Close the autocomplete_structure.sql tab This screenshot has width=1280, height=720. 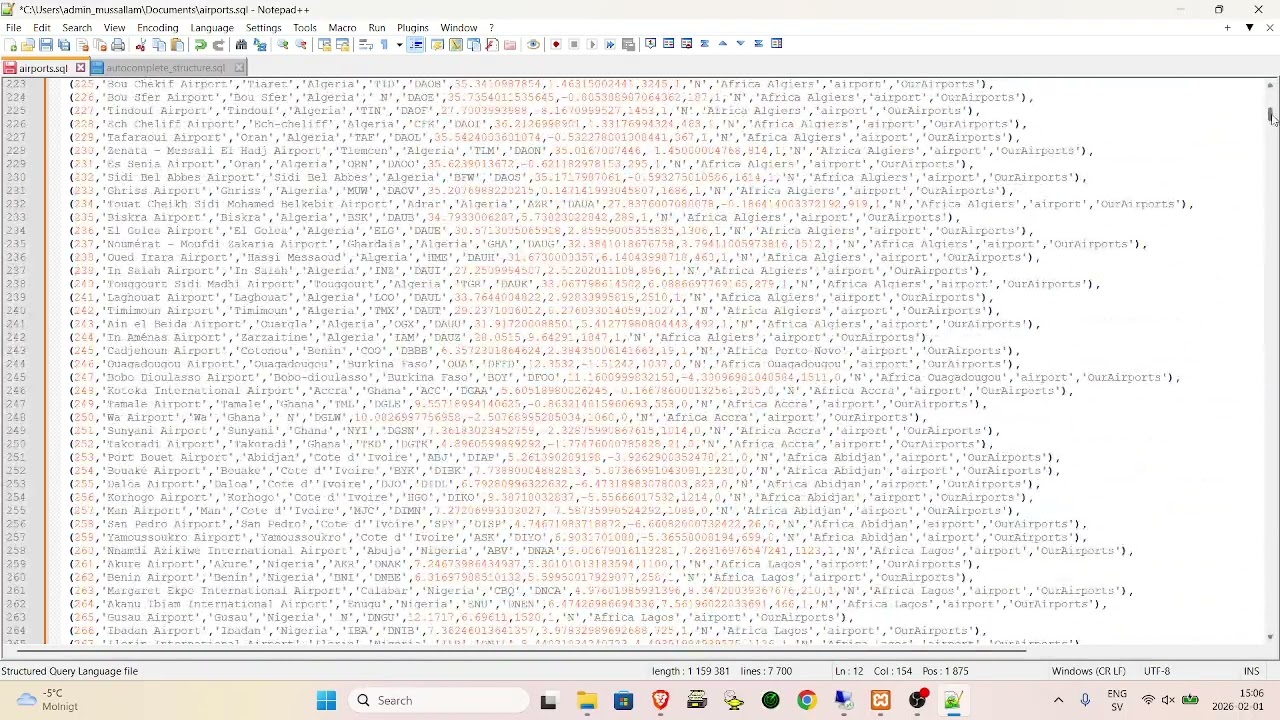[239, 68]
